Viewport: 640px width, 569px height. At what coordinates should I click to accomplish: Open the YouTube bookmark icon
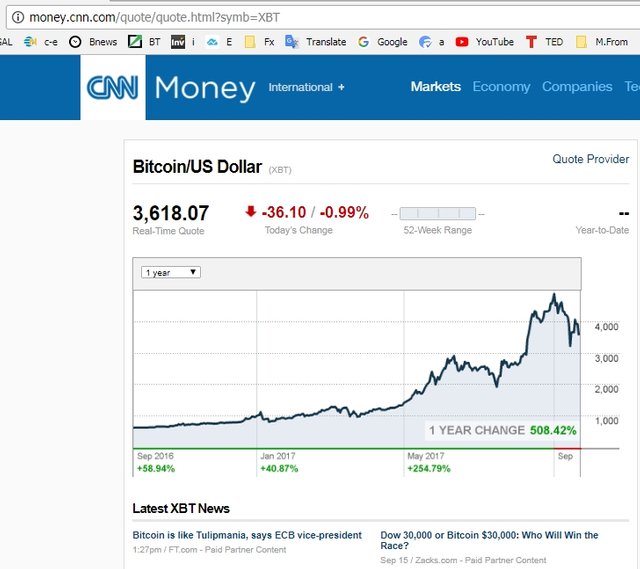(x=462, y=42)
